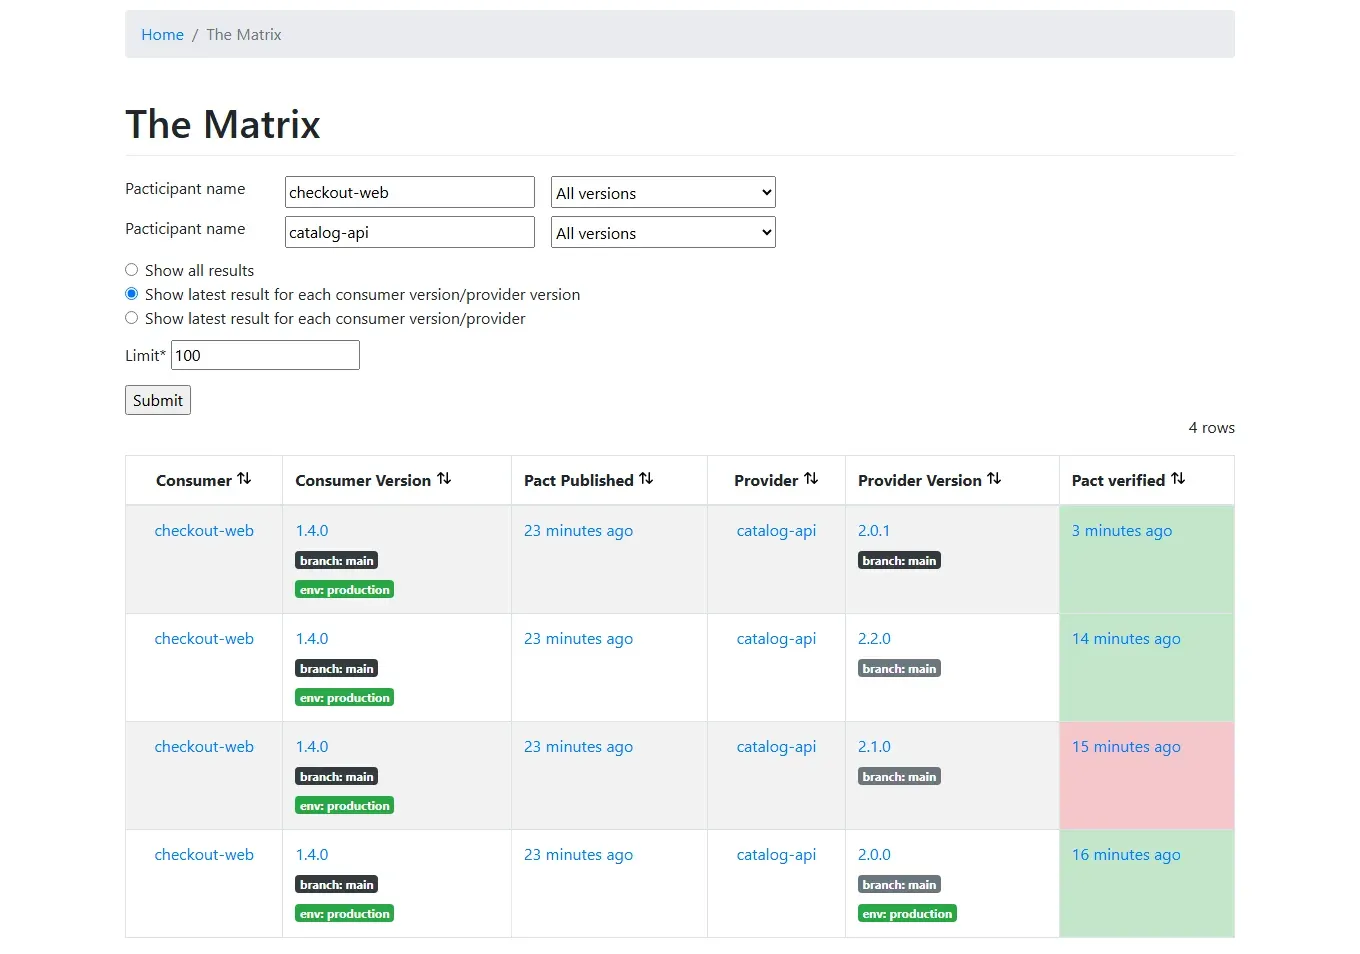Click The Matrix breadcrumb item
1360x954 pixels.
(x=244, y=34)
